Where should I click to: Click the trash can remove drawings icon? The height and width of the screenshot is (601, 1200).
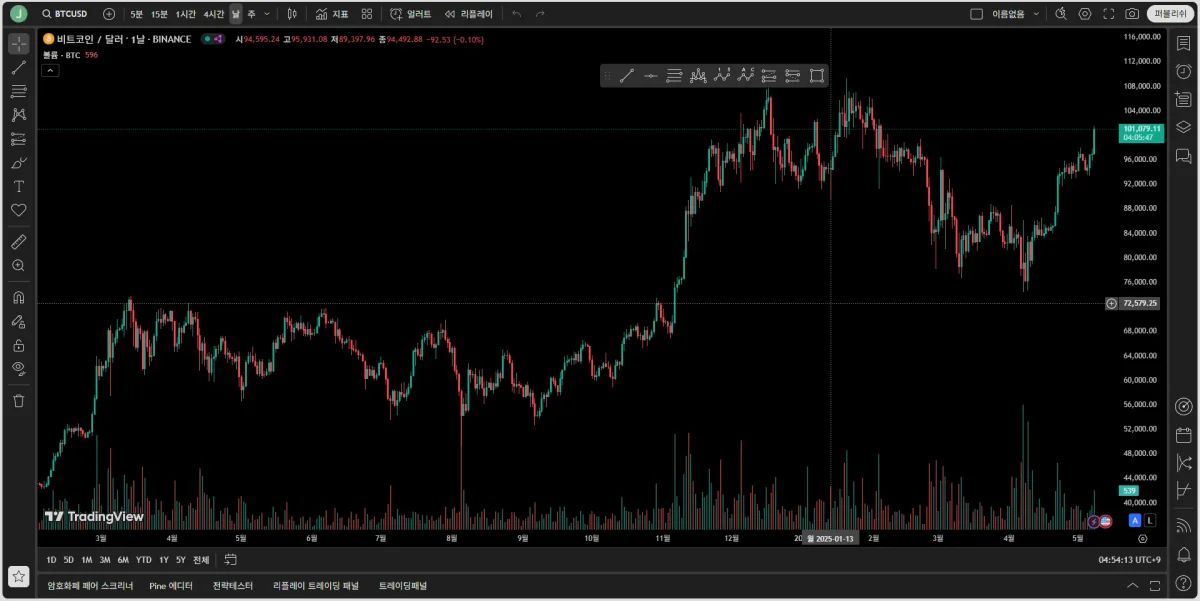18,401
